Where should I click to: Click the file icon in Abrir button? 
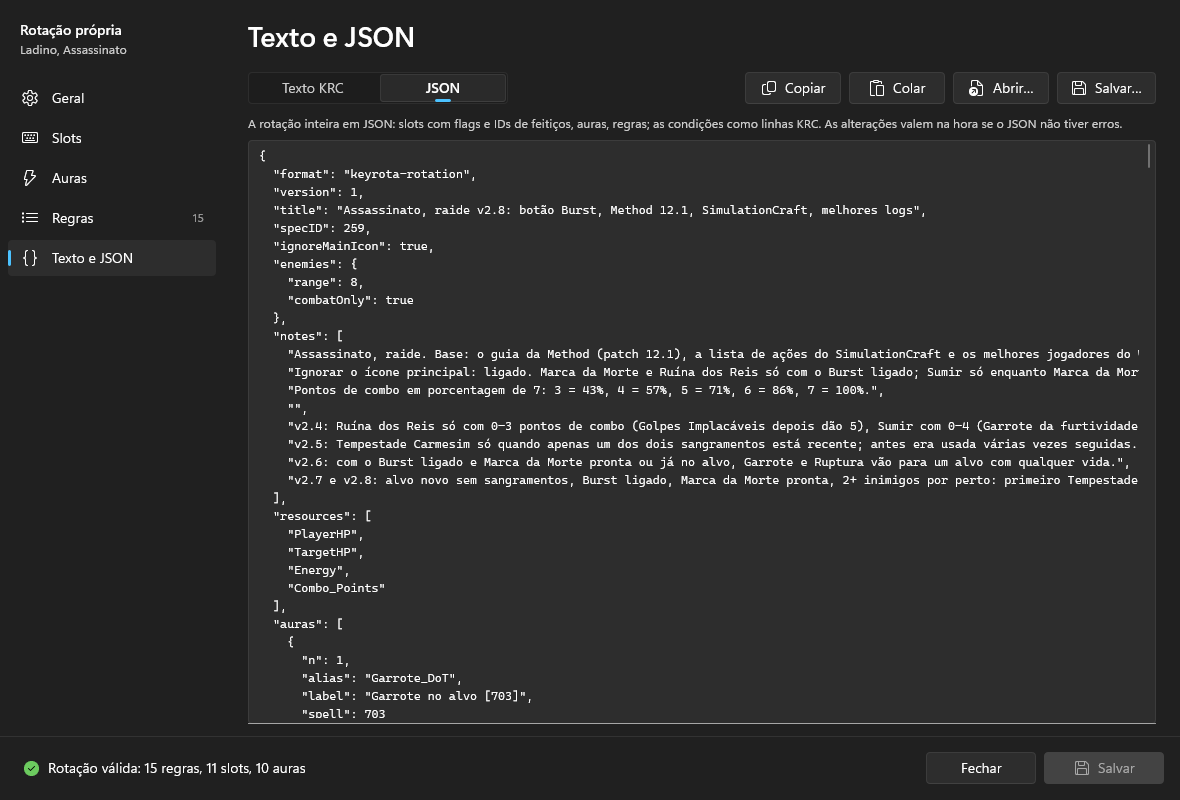[975, 88]
